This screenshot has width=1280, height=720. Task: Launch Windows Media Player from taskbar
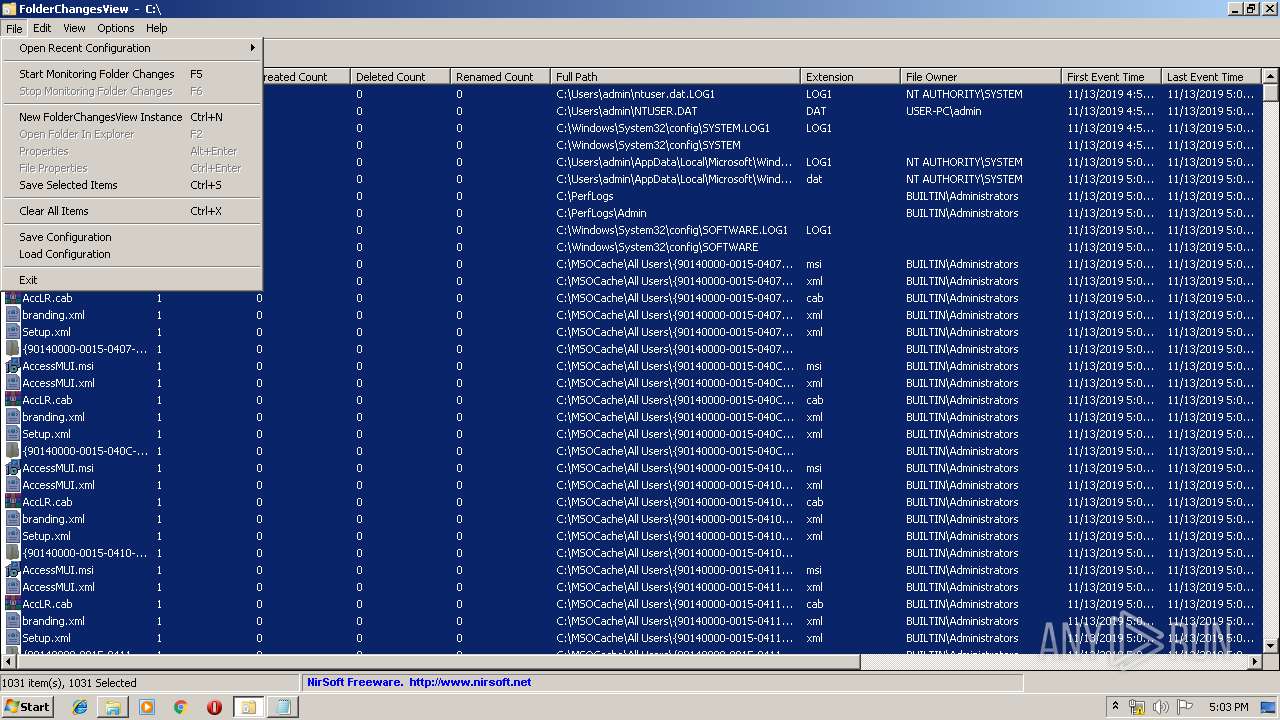pyautogui.click(x=147, y=707)
